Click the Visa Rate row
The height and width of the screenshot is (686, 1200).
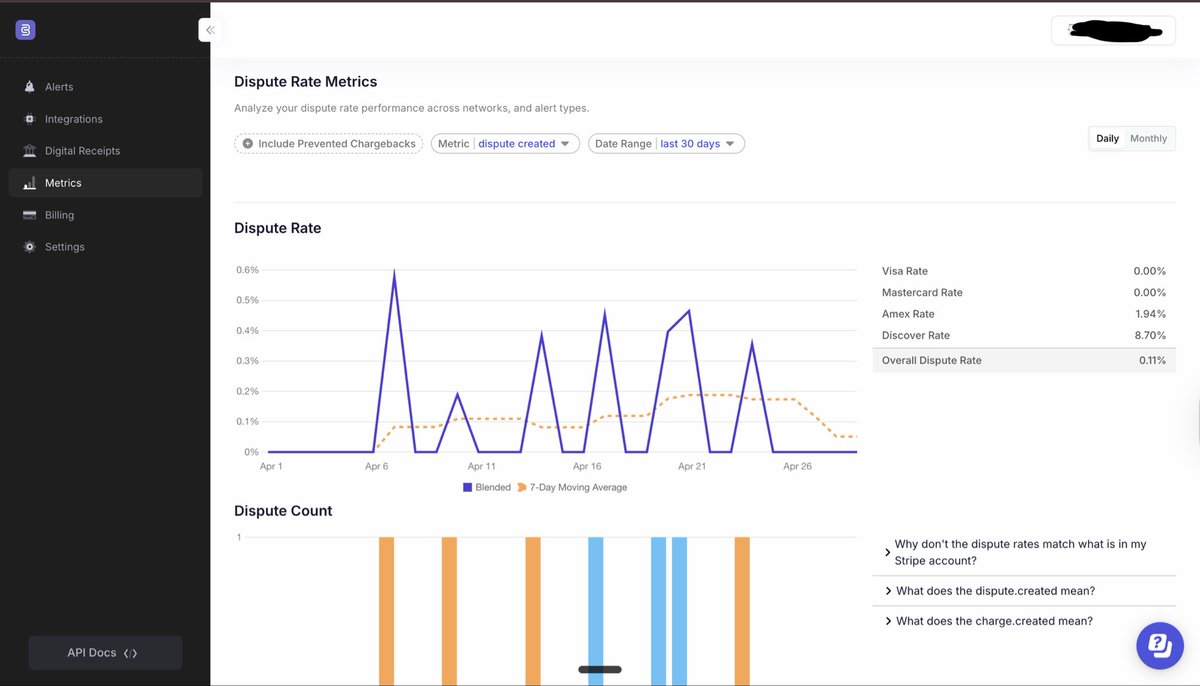[x=1024, y=271]
